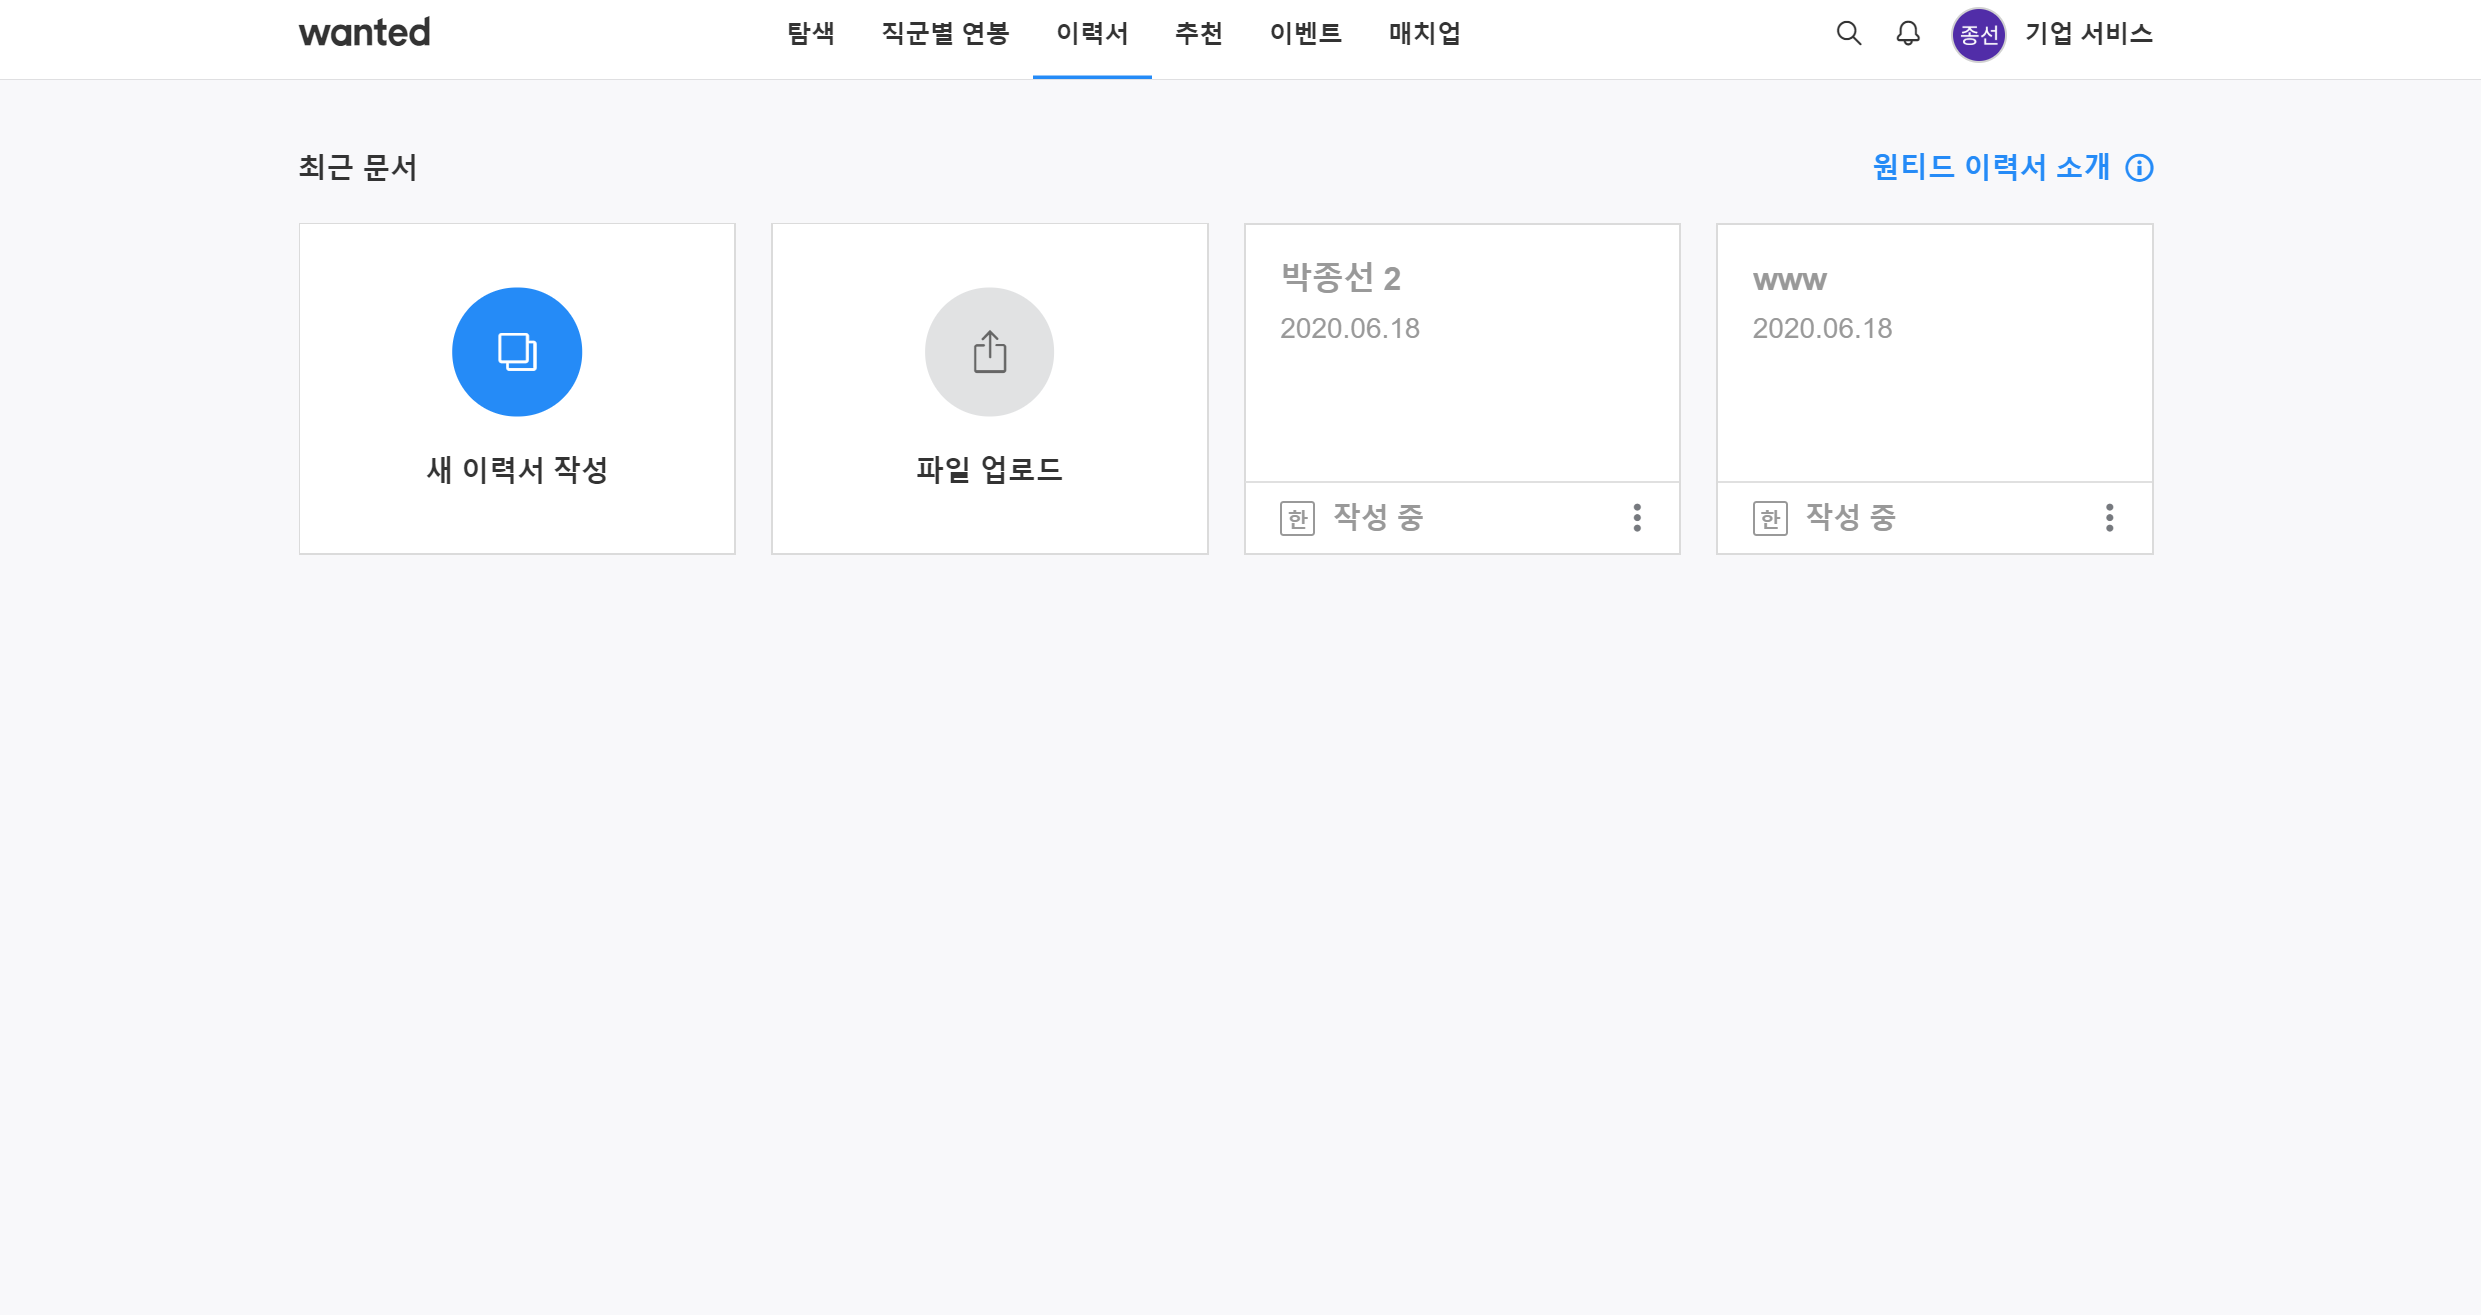Image resolution: width=2481 pixels, height=1315 pixels.
Task: Click the 2020.06.18 date on 박종선 2
Action: [1349, 328]
